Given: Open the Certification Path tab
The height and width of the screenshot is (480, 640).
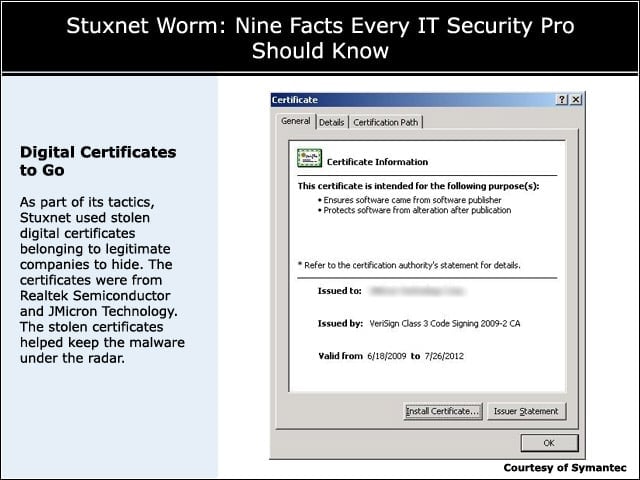Looking at the screenshot, I should tap(385, 122).
